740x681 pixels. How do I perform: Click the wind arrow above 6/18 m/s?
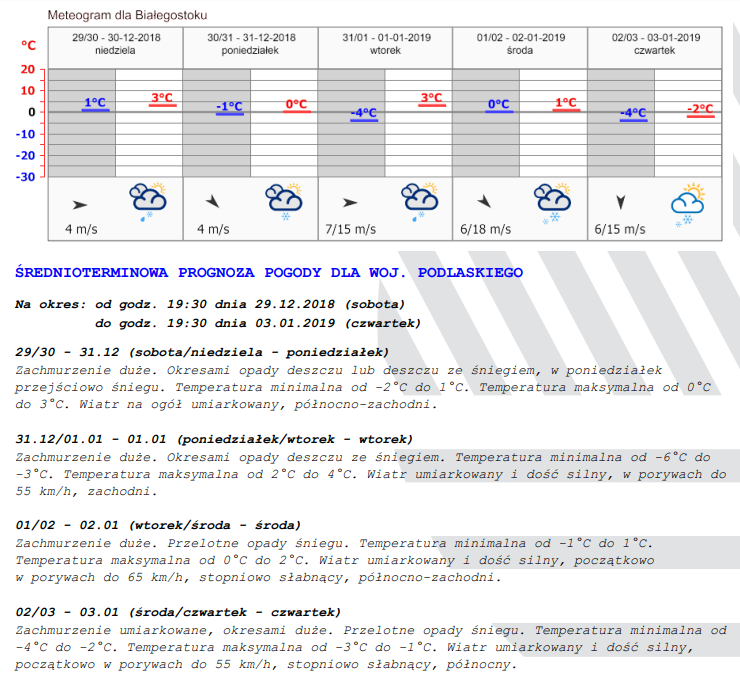(x=485, y=201)
